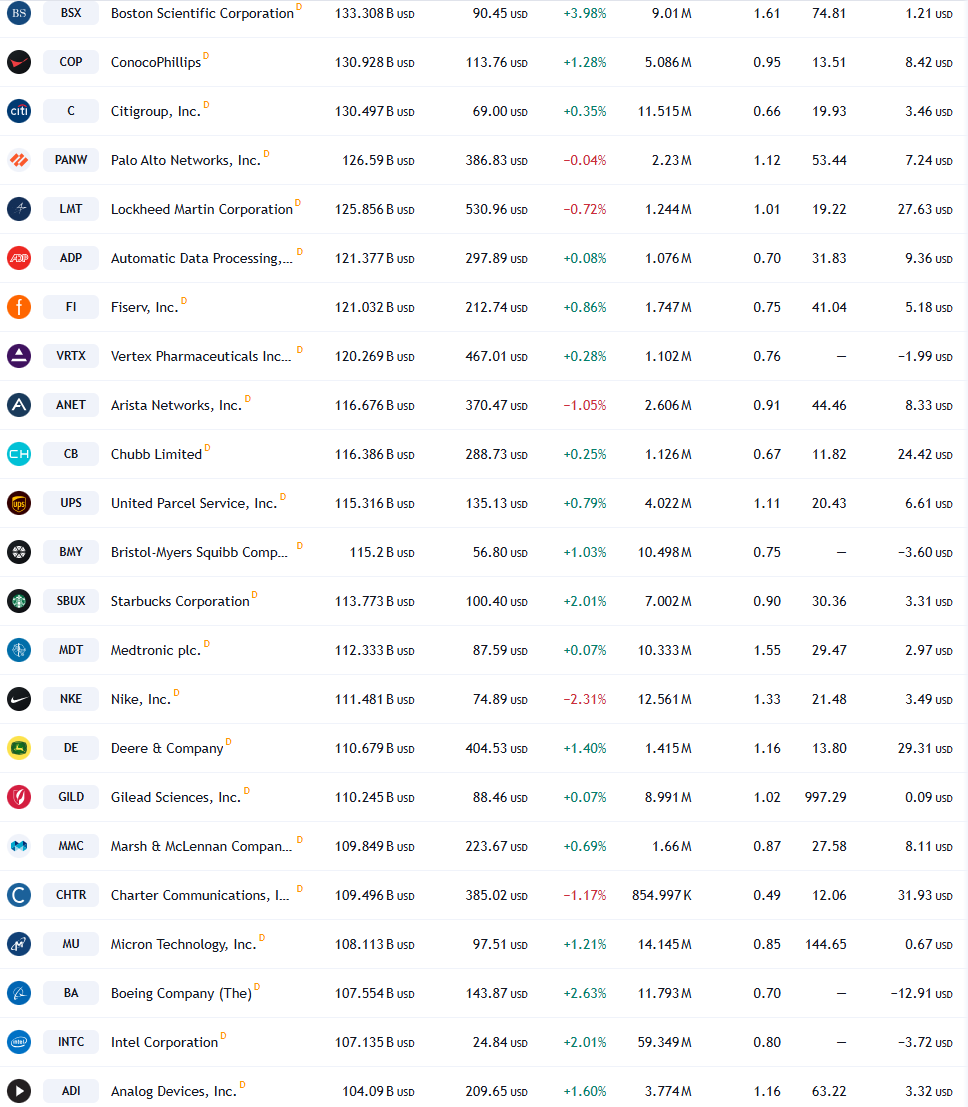The image size is (968, 1107).
Task: Click the Boeing logo icon
Action: coord(19,993)
